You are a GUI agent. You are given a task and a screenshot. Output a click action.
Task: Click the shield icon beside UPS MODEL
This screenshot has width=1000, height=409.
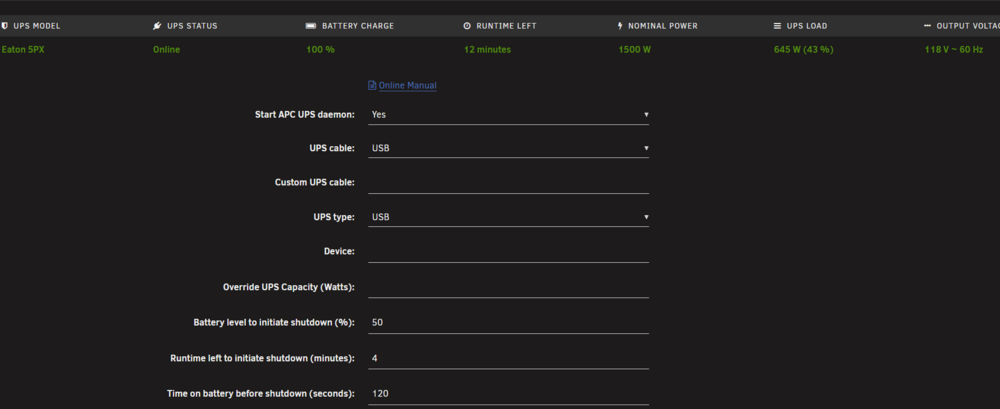5,26
